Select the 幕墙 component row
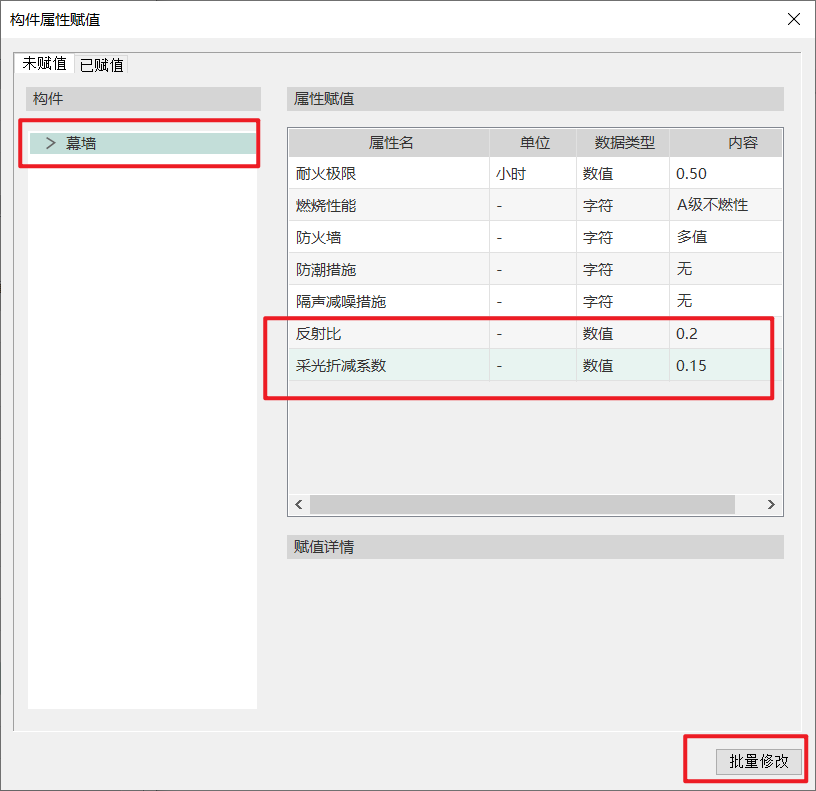This screenshot has height=791, width=816. tap(143, 143)
